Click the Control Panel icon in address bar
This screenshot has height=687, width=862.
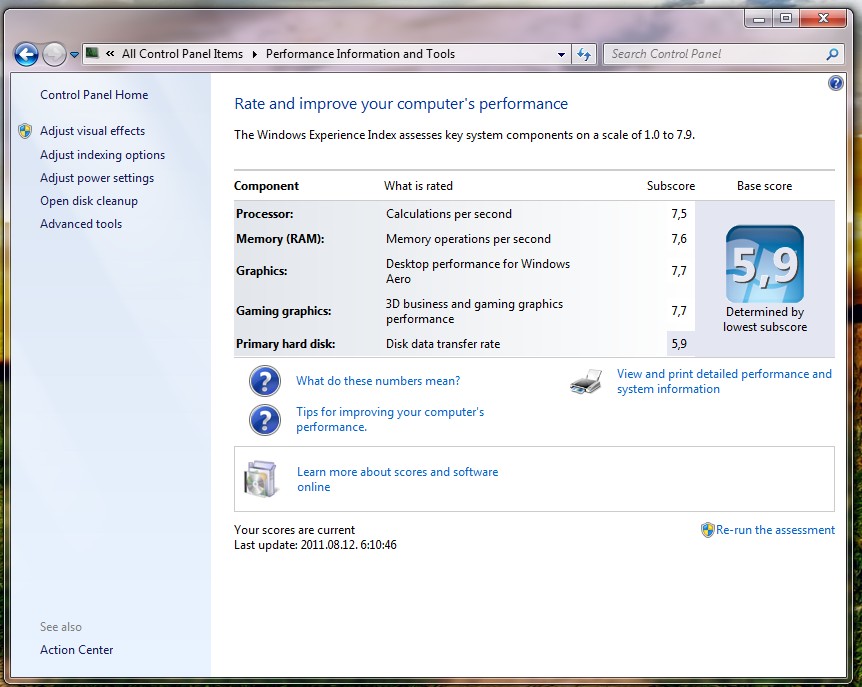tap(92, 53)
